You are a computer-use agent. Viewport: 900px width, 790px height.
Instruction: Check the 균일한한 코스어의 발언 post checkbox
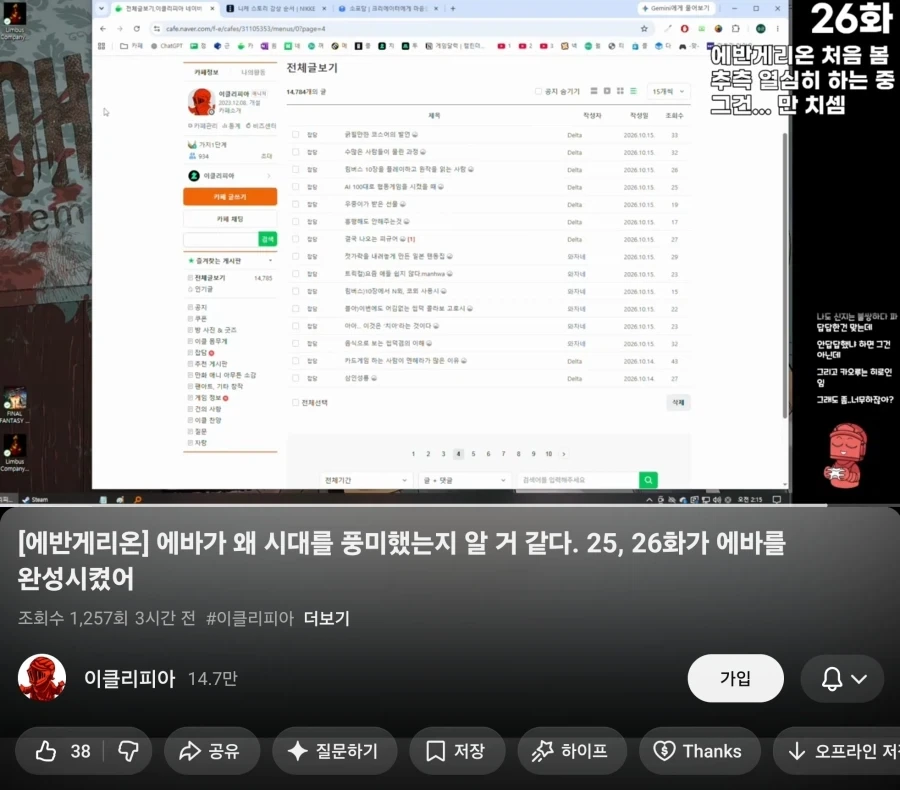296,134
